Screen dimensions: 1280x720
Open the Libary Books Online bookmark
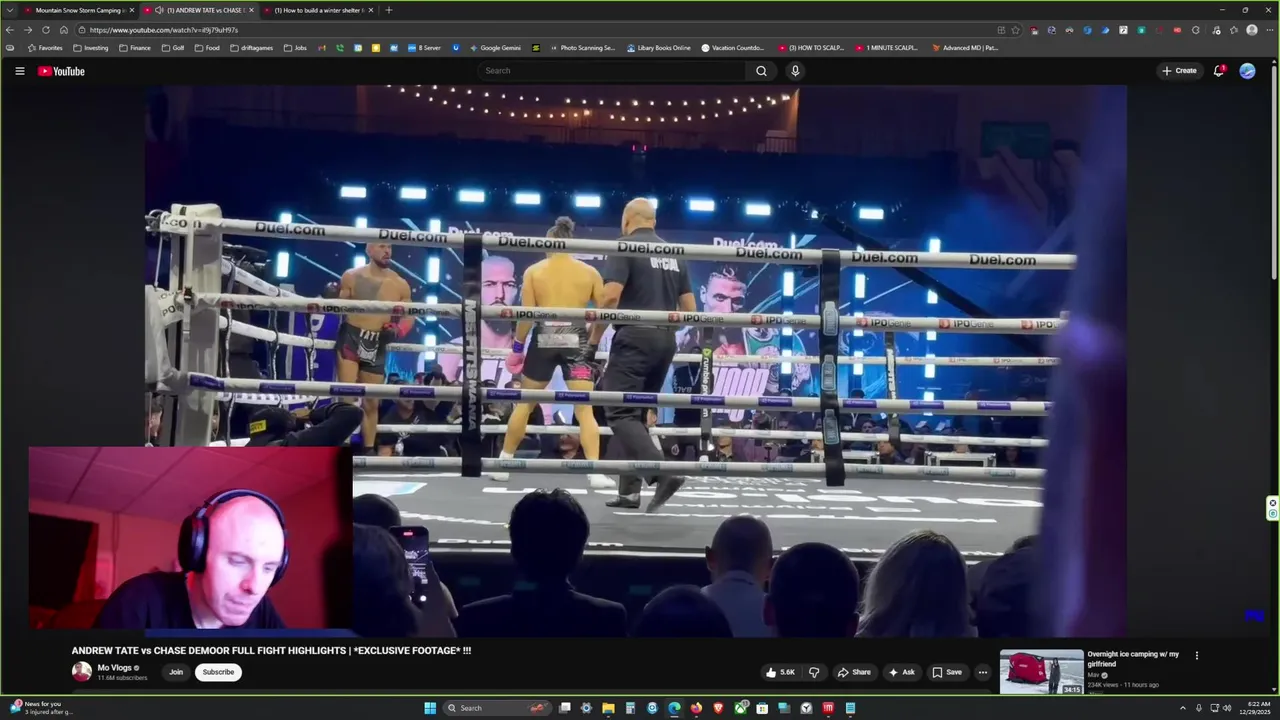point(658,48)
